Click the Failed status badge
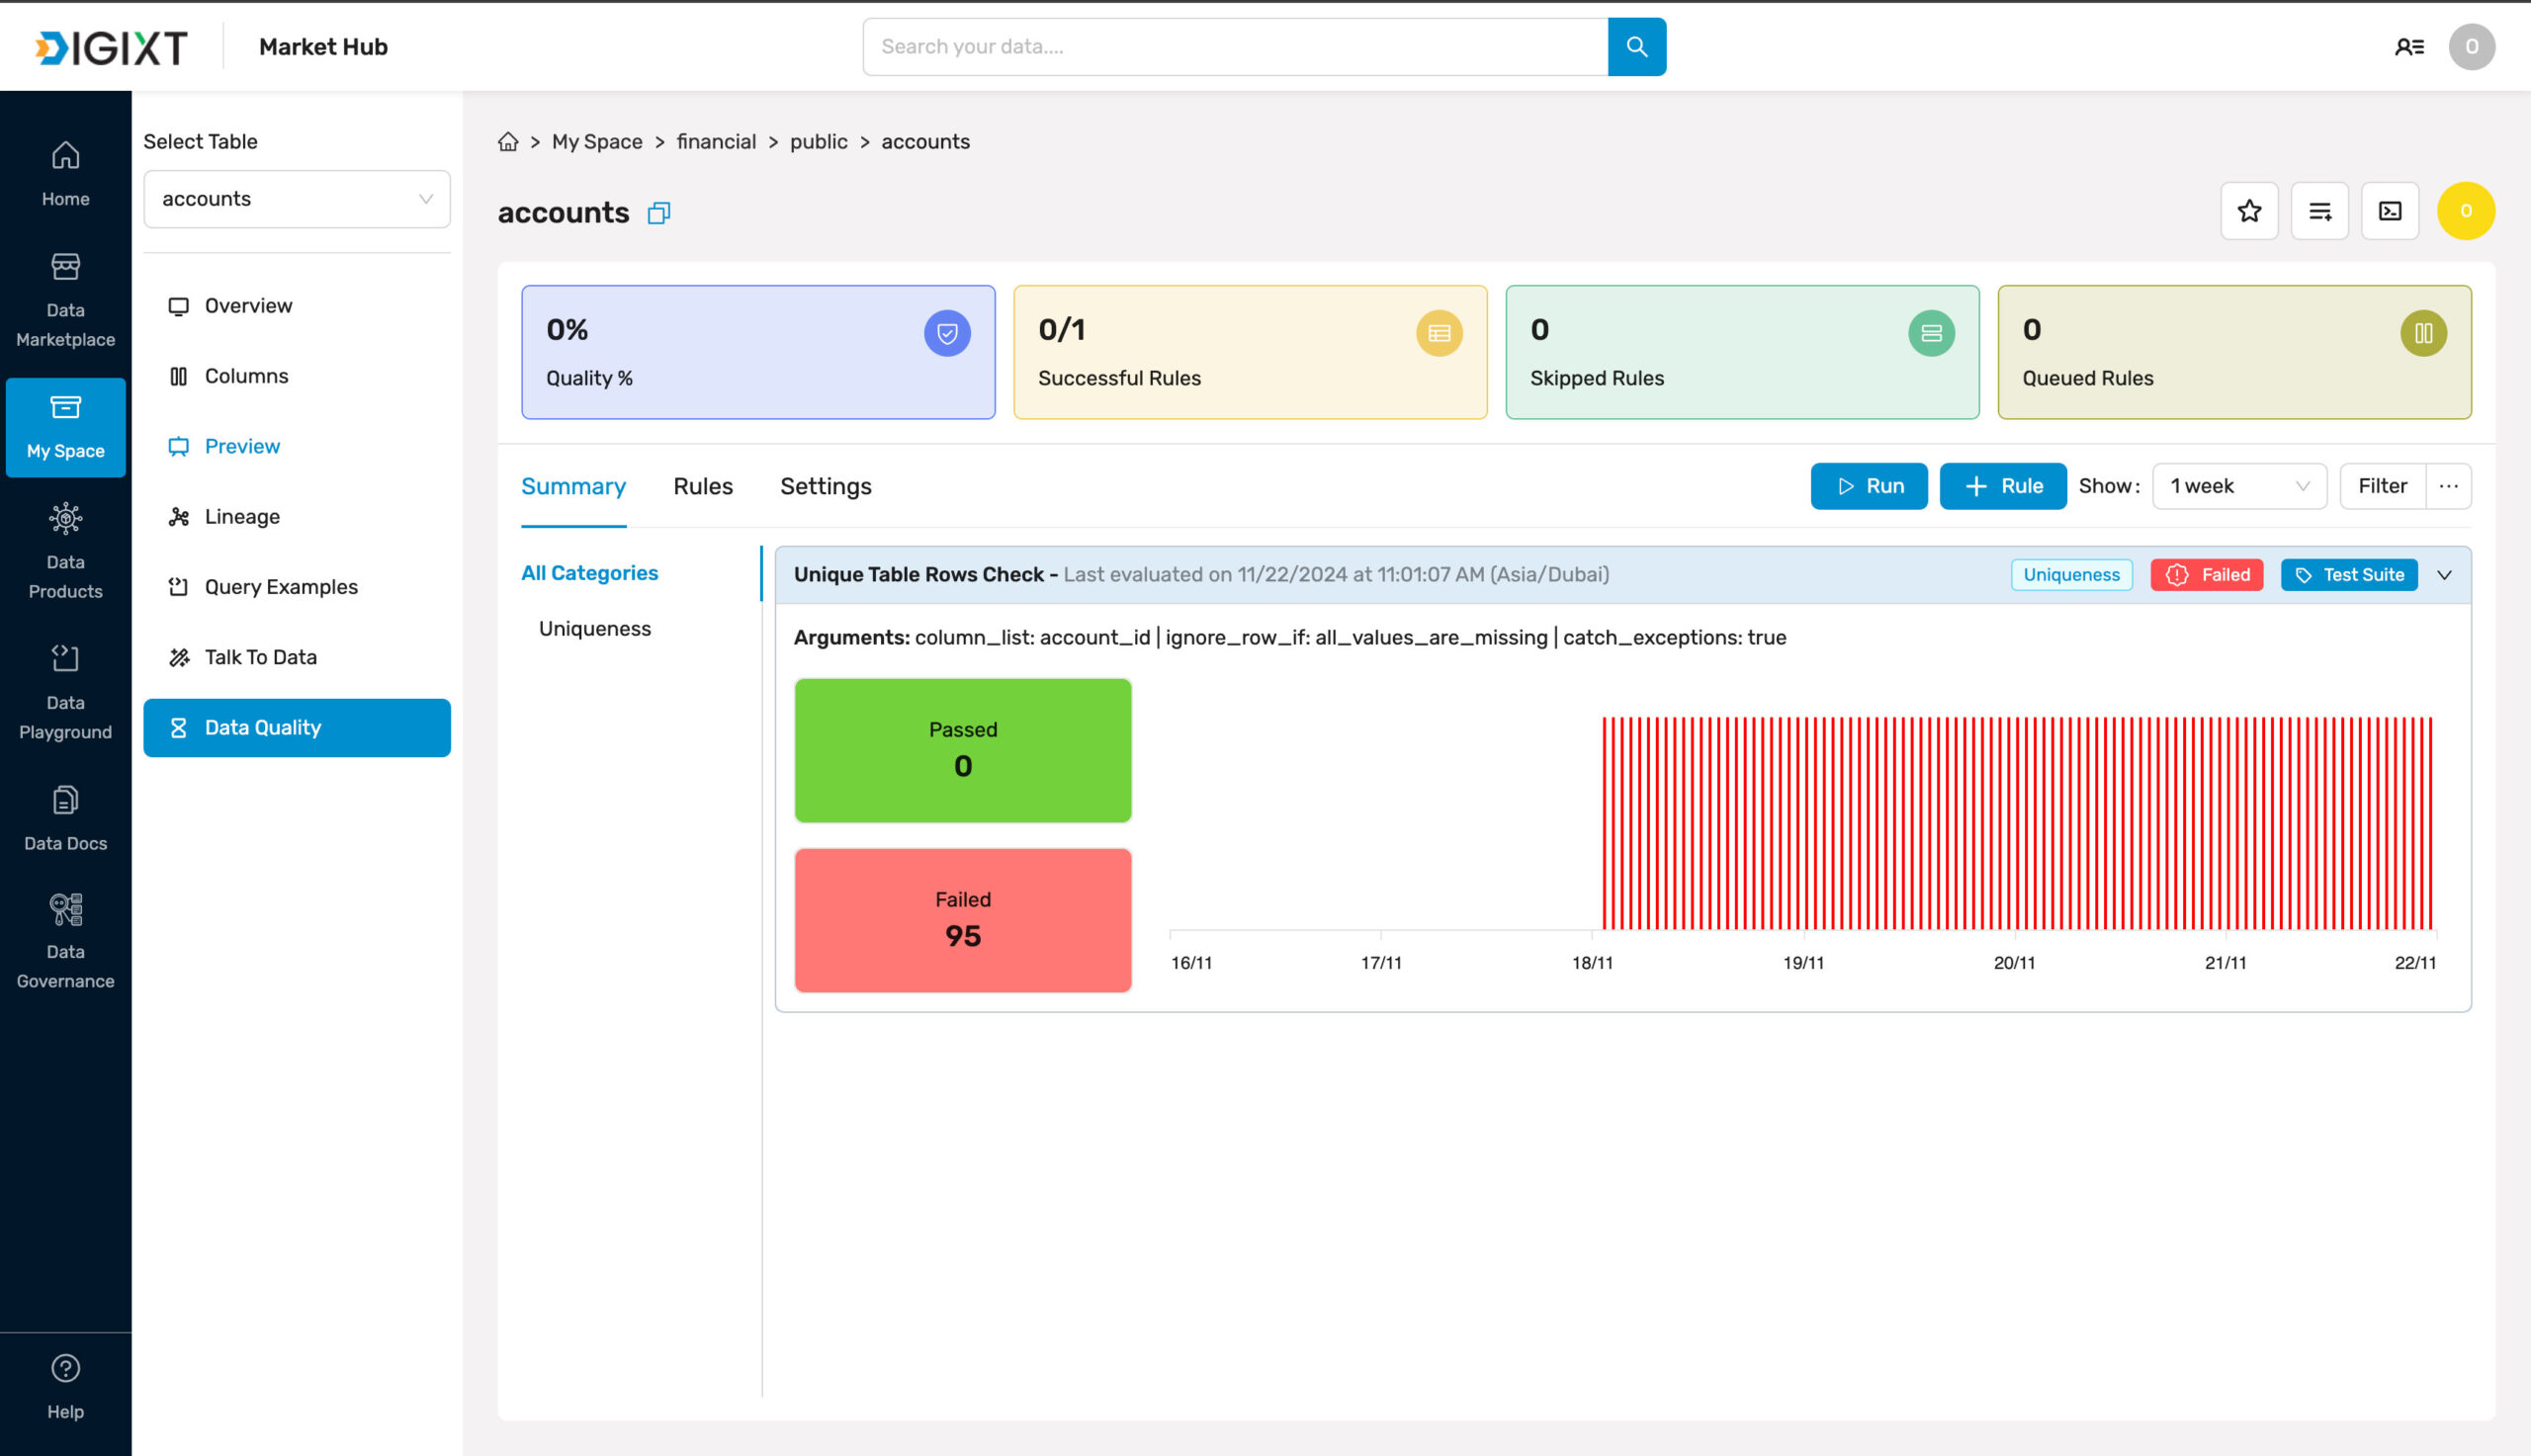 (x=2206, y=575)
